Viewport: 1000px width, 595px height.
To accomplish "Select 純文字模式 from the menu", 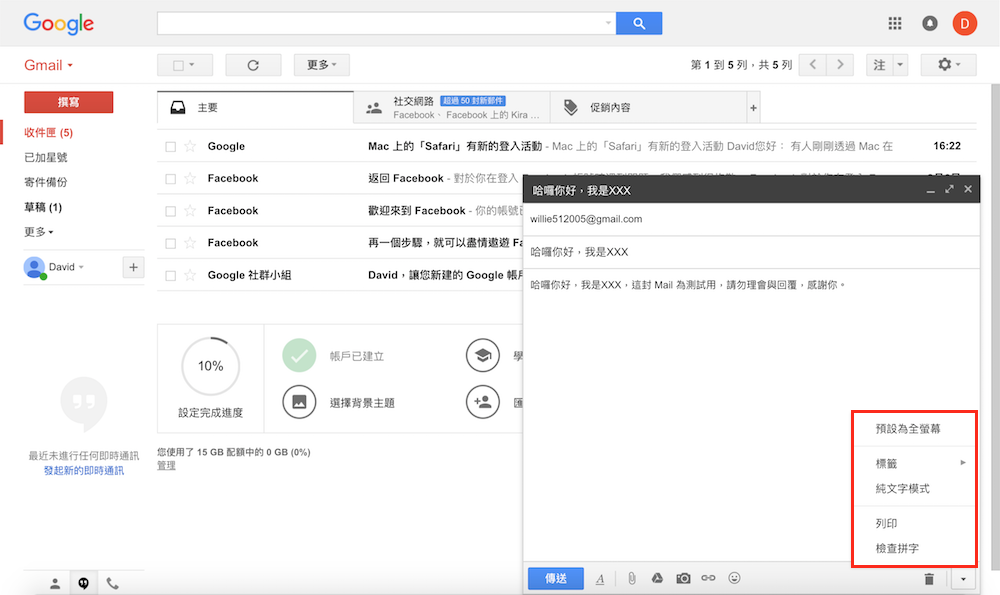I will click(902, 488).
